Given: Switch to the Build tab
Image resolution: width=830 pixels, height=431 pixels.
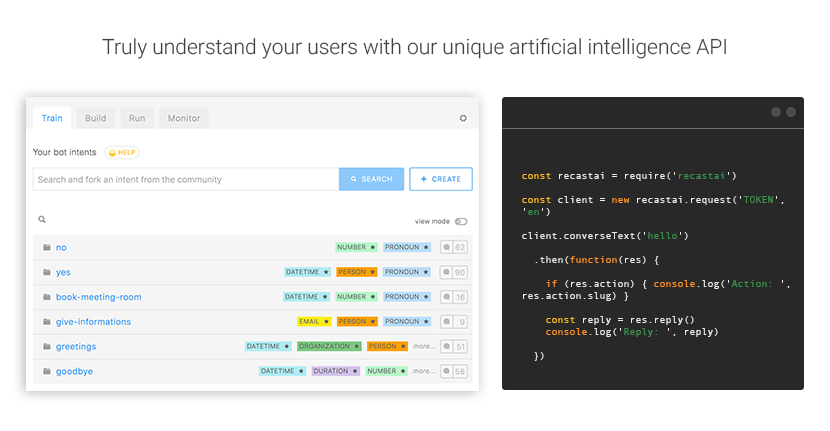Looking at the screenshot, I should tap(95, 118).
